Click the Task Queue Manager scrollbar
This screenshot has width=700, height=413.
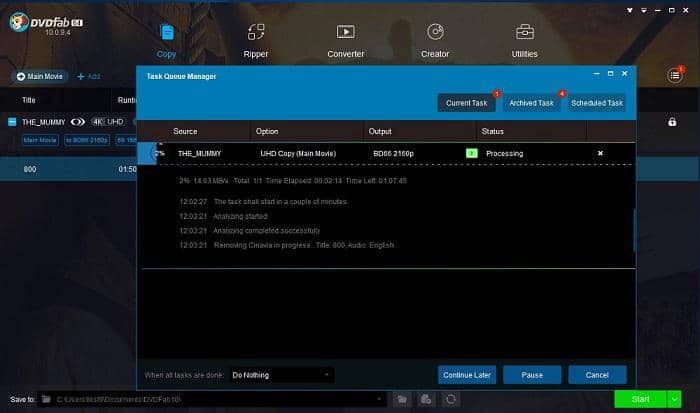pyautogui.click(x=634, y=230)
